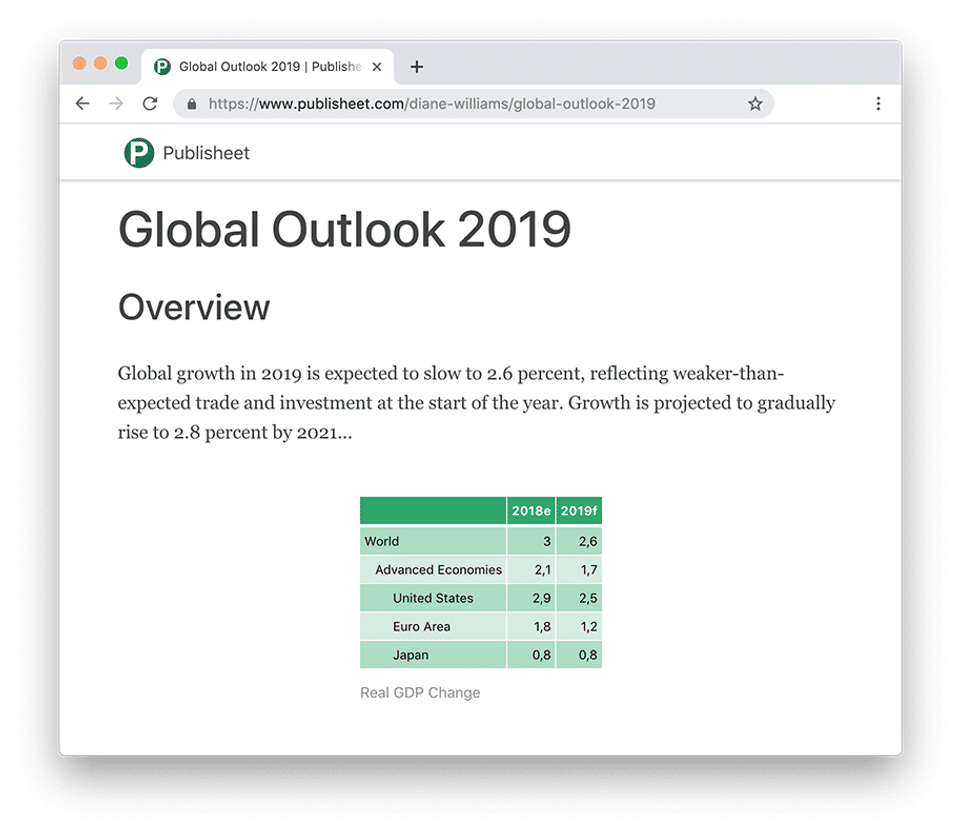Click the URL address bar
Viewport: 960px width, 825px height.
click(x=473, y=103)
